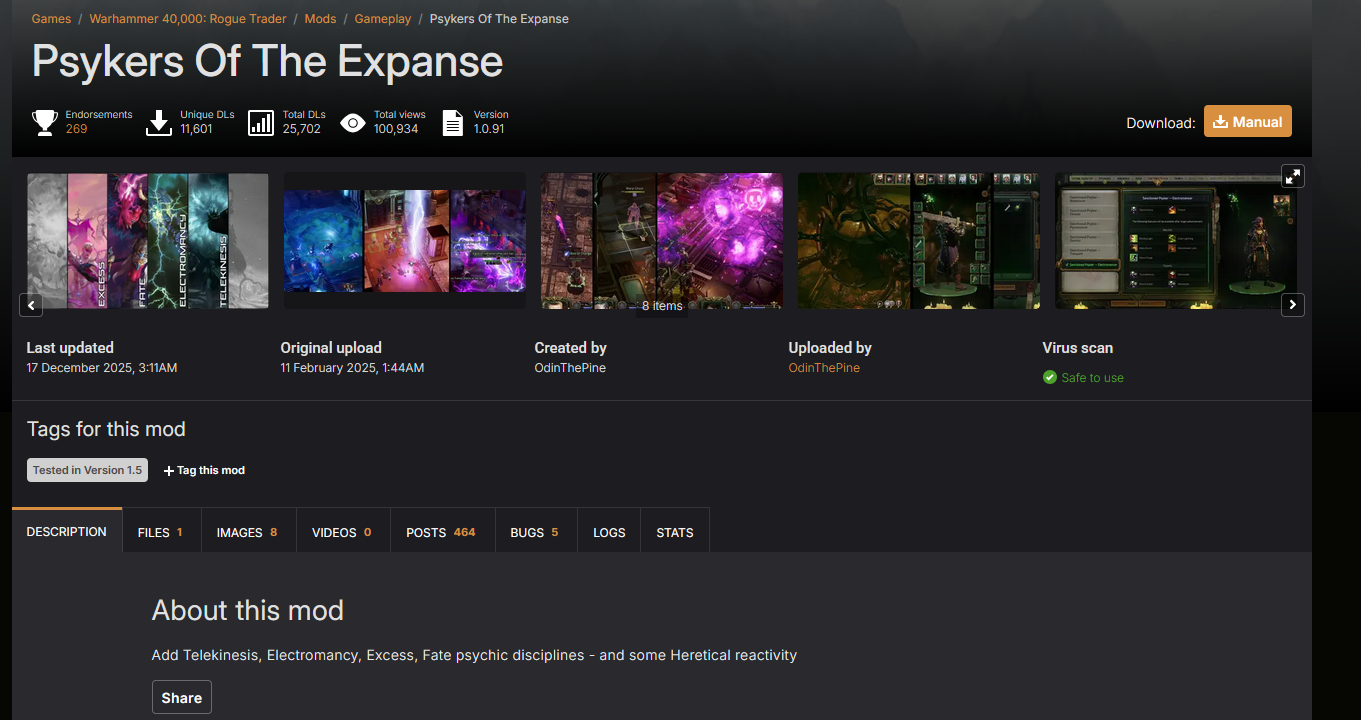Show previous gallery images with left arrow
The width and height of the screenshot is (1361, 720).
(31, 305)
